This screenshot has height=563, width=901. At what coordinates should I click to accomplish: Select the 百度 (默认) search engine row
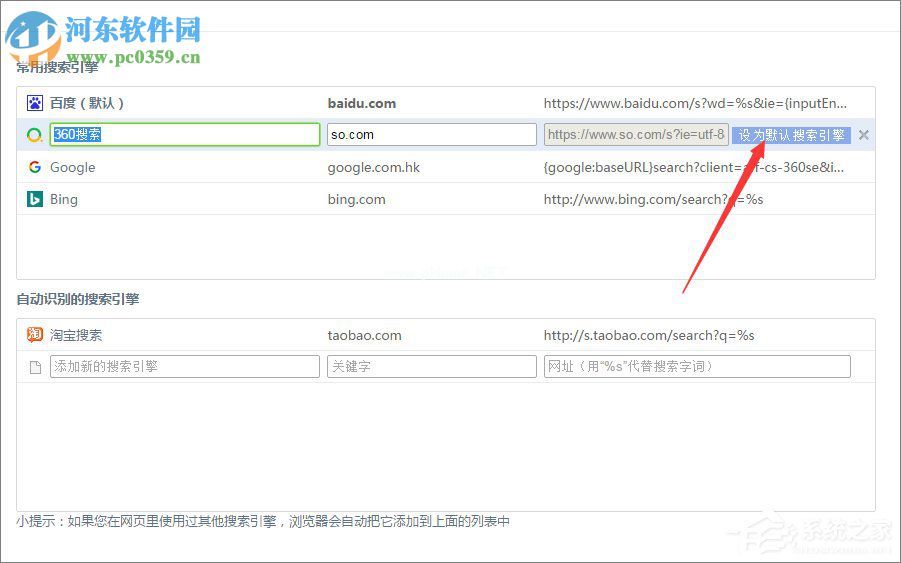pos(87,103)
